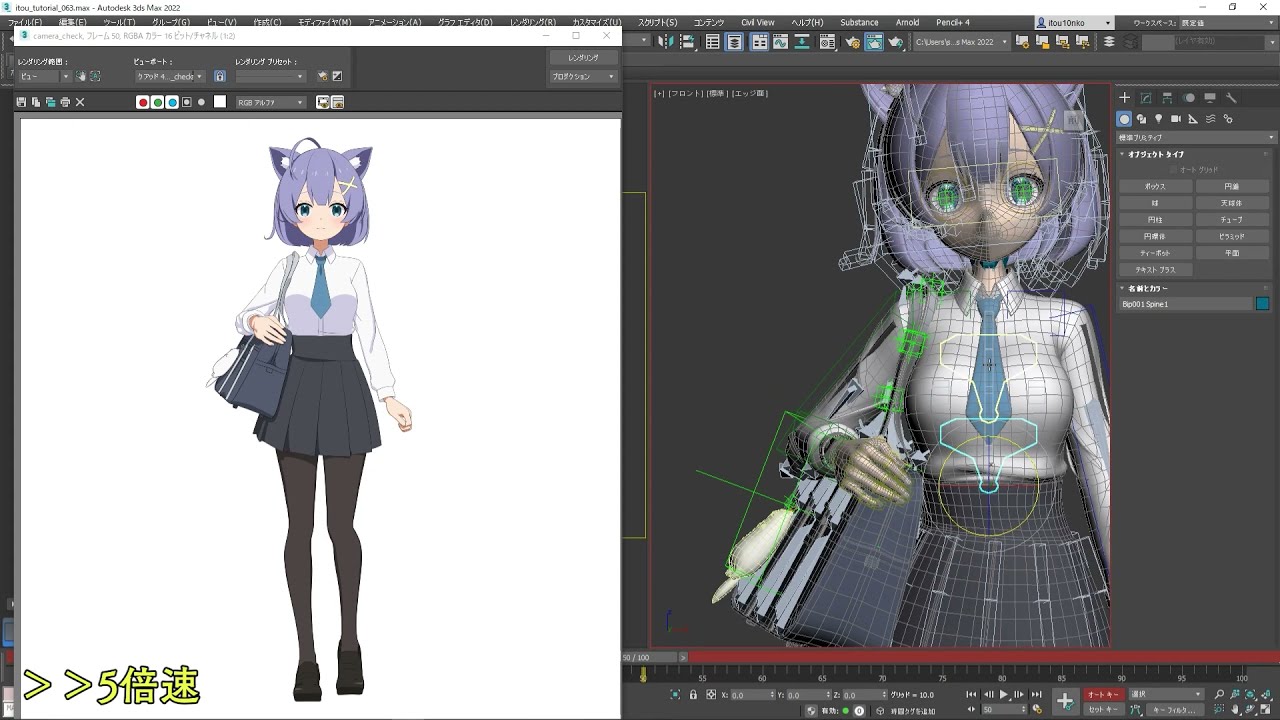1280x720 pixels.
Task: Toggle the red channel display
Action: pos(143,102)
